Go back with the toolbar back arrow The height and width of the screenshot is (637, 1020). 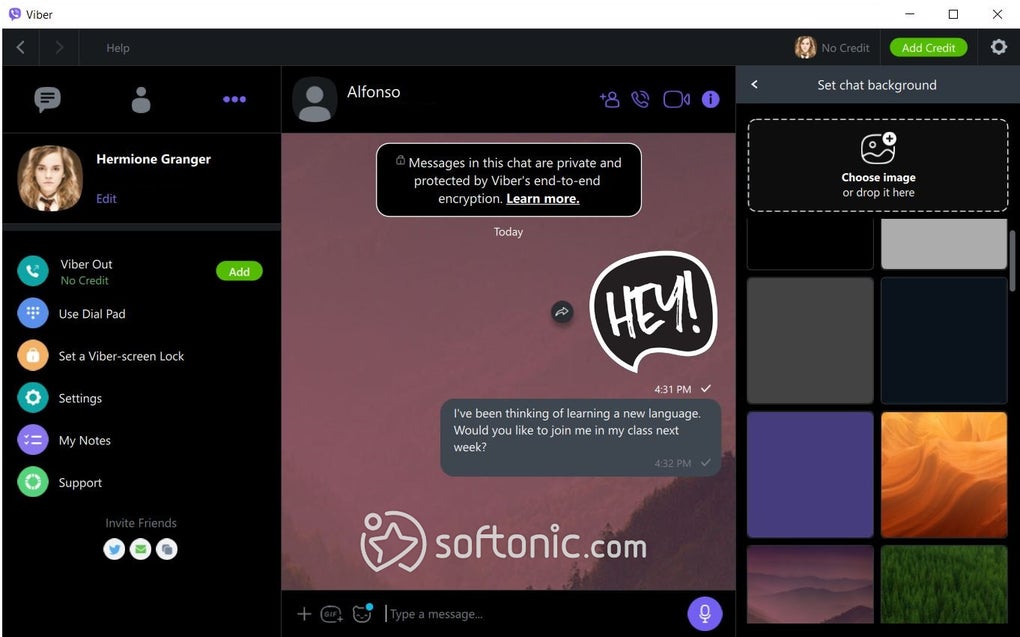pyautogui.click(x=21, y=47)
